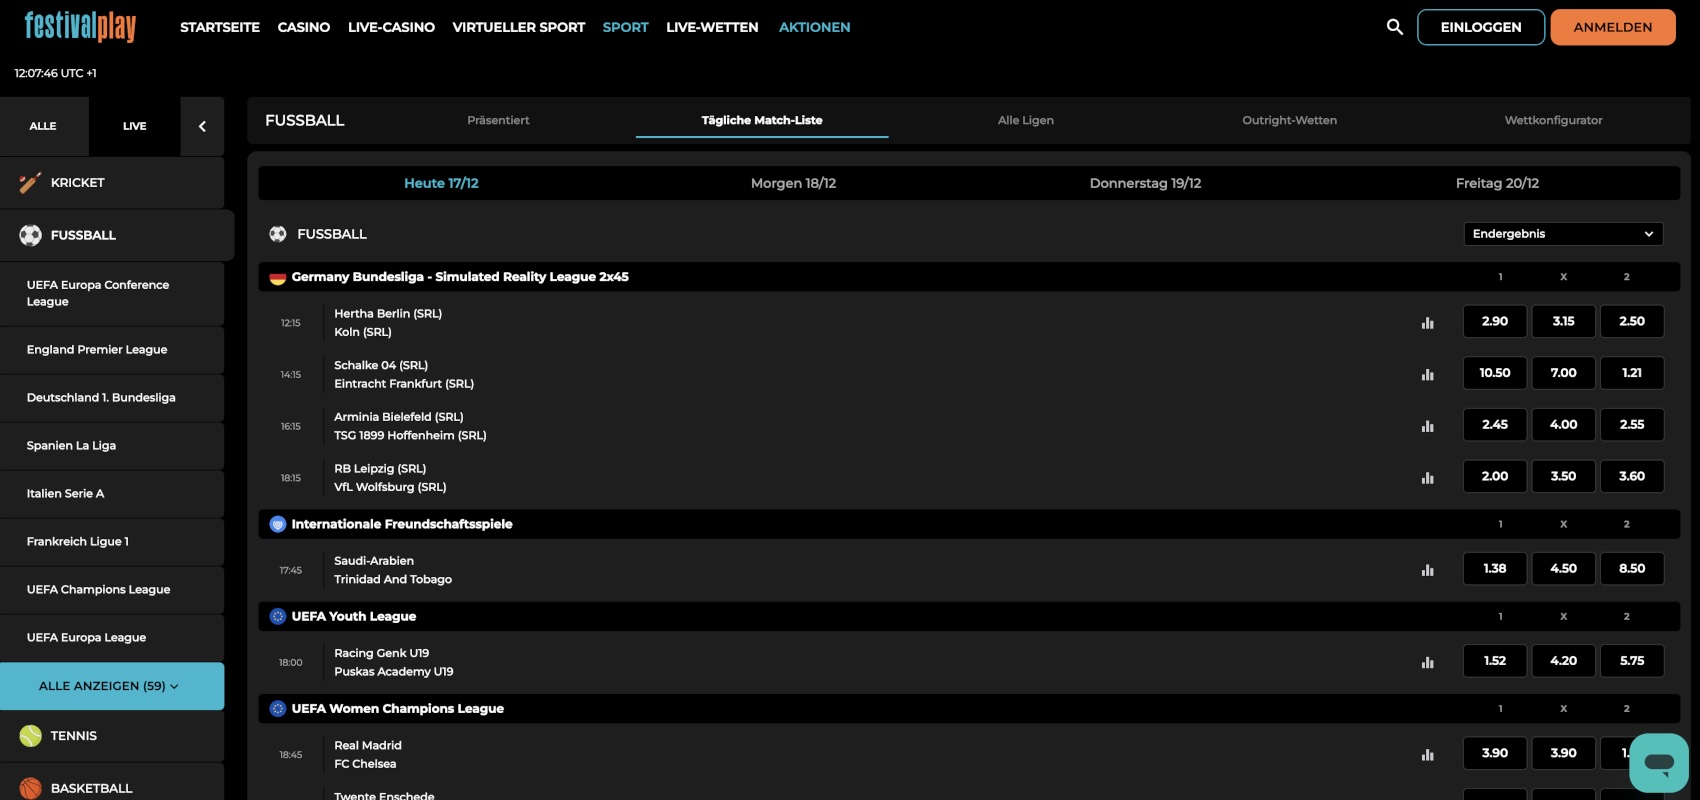The image size is (1700, 800).
Task: Open the Endergebnis market dropdown
Action: [1562, 234]
